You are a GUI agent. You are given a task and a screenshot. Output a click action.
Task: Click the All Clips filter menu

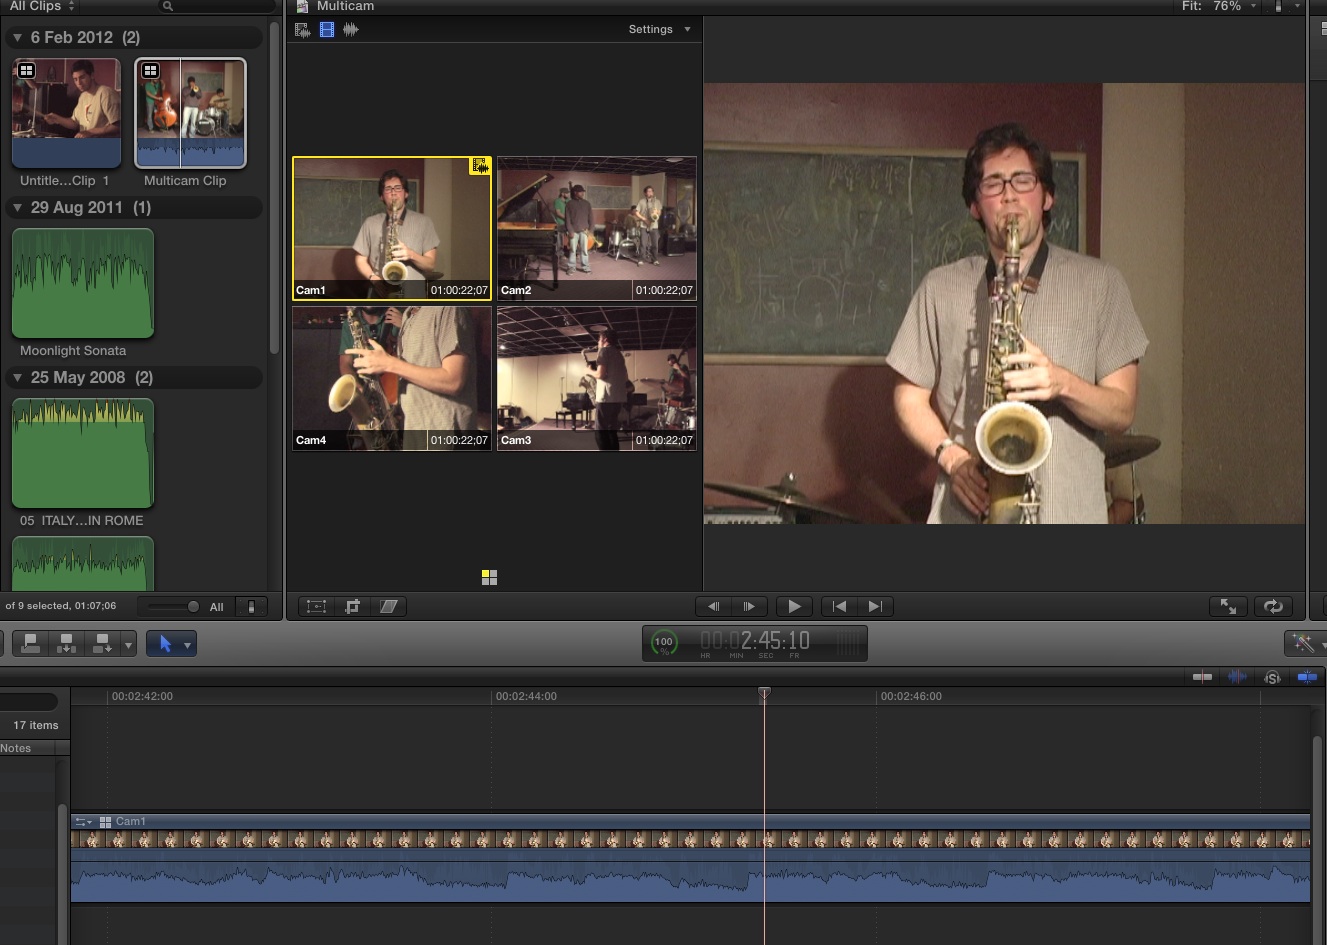42,6
